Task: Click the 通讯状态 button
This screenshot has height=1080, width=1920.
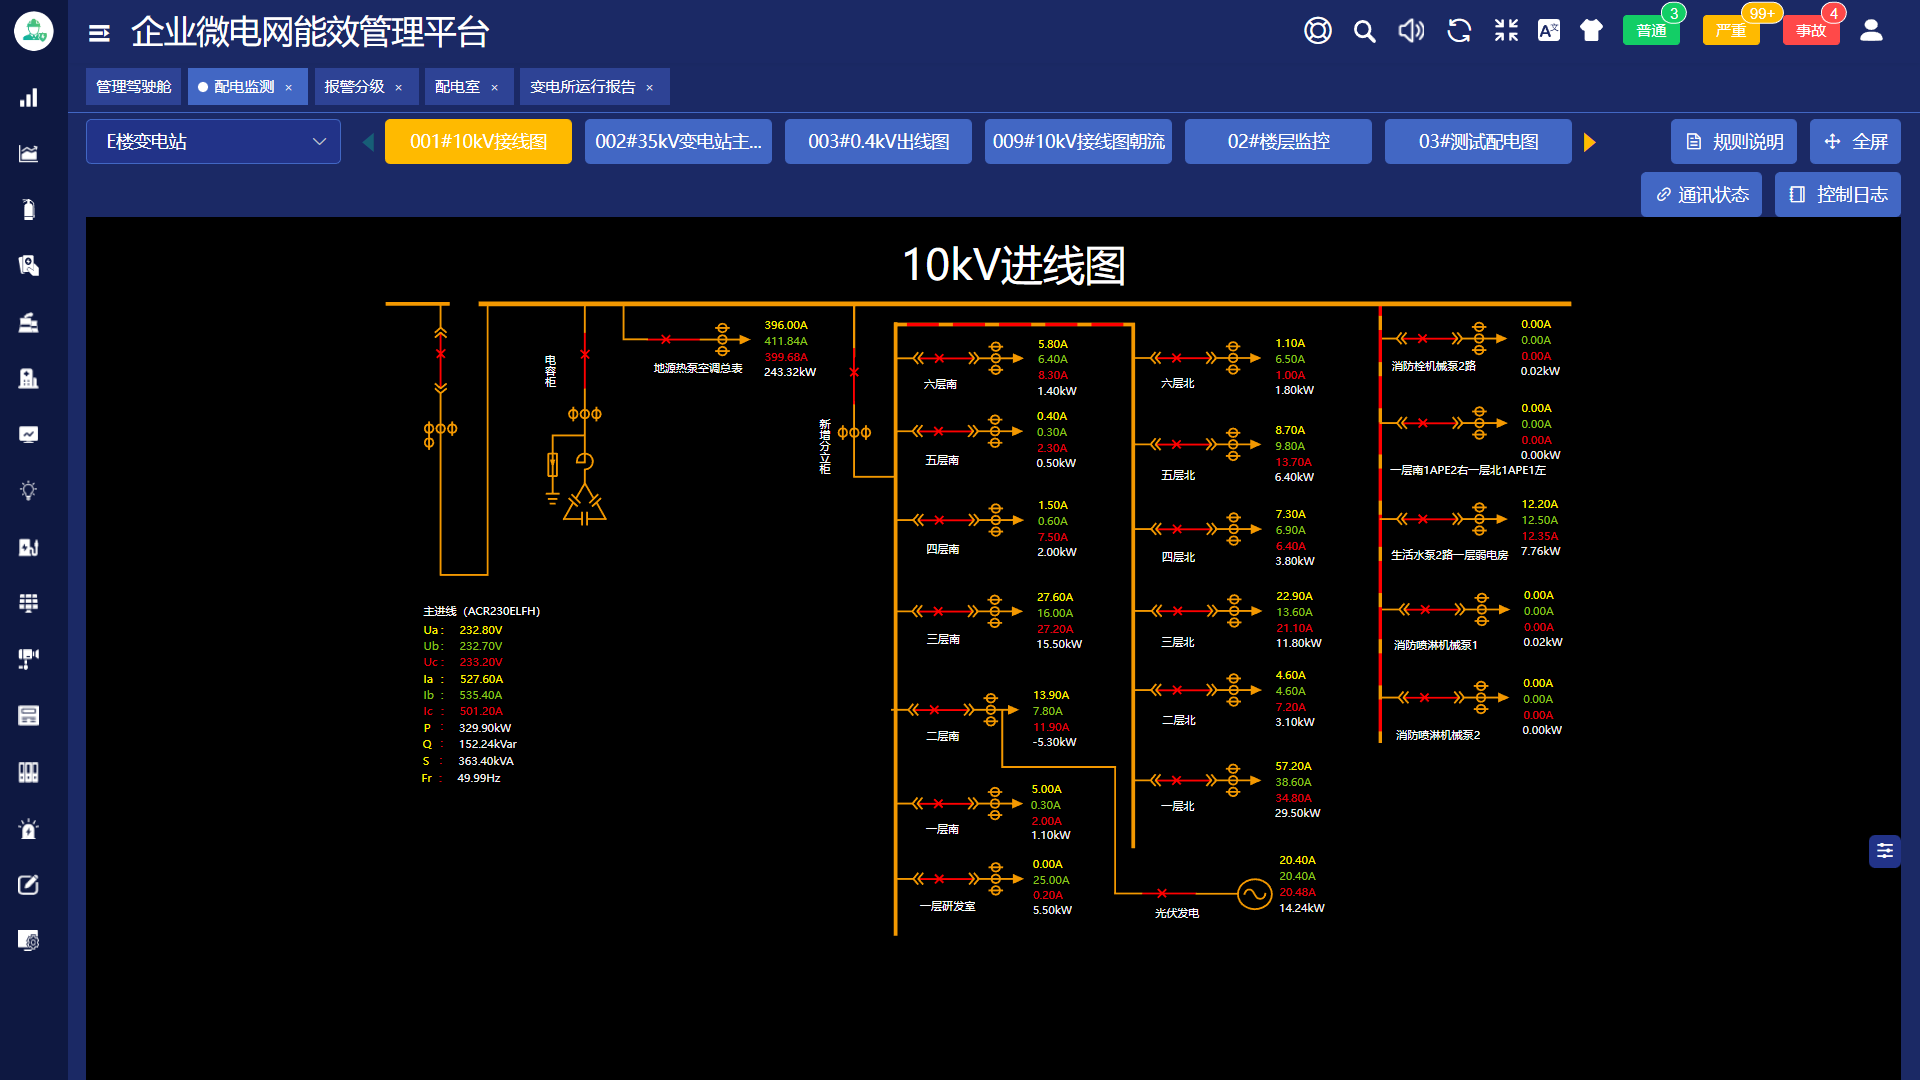Action: [x=1701, y=195]
